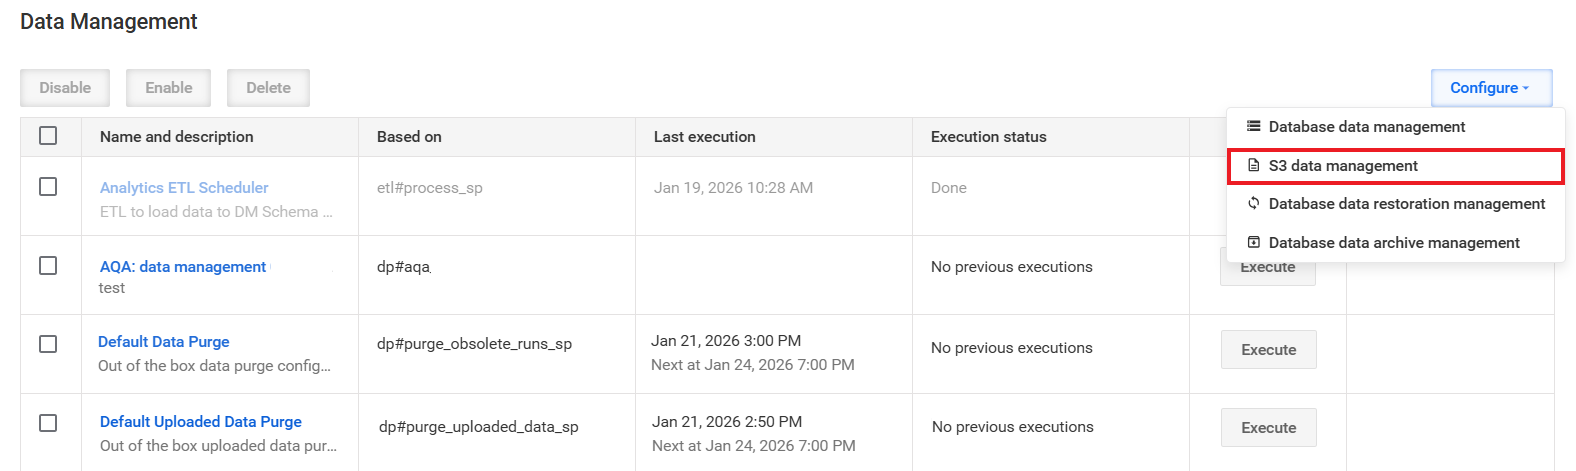This screenshot has height=471, width=1576.
Task: Open the Default Uploaded Data Purge link
Action: (201, 421)
